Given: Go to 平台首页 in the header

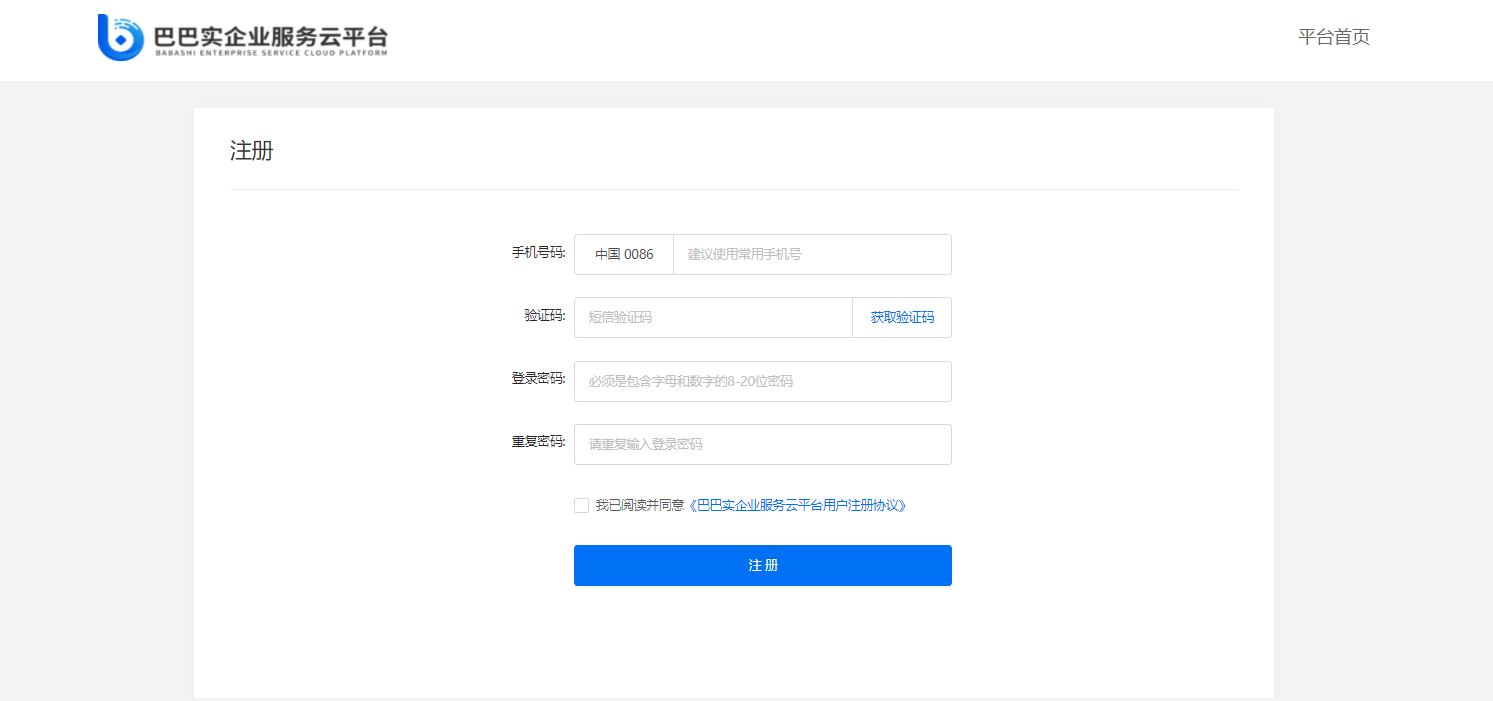Looking at the screenshot, I should coord(1333,38).
